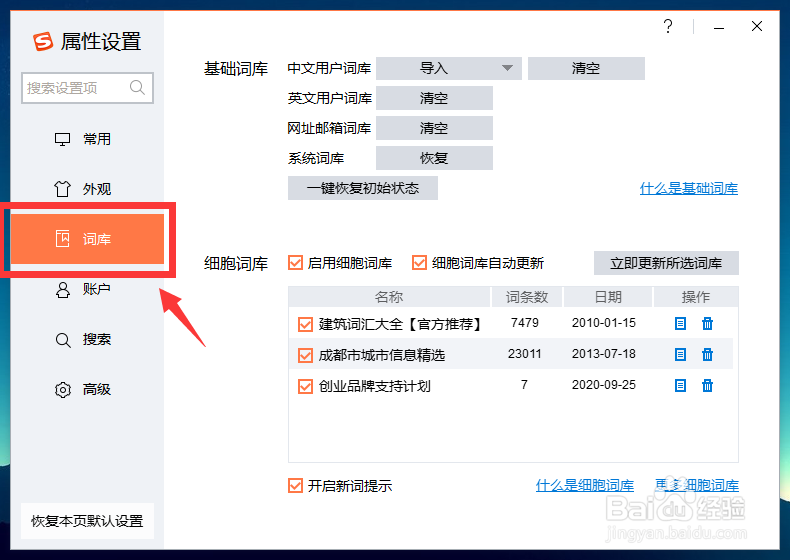Viewport: 790px width, 560px height.
Task: Uncheck 成都市城市信息精选 dictionary checkbox
Action: (305, 355)
